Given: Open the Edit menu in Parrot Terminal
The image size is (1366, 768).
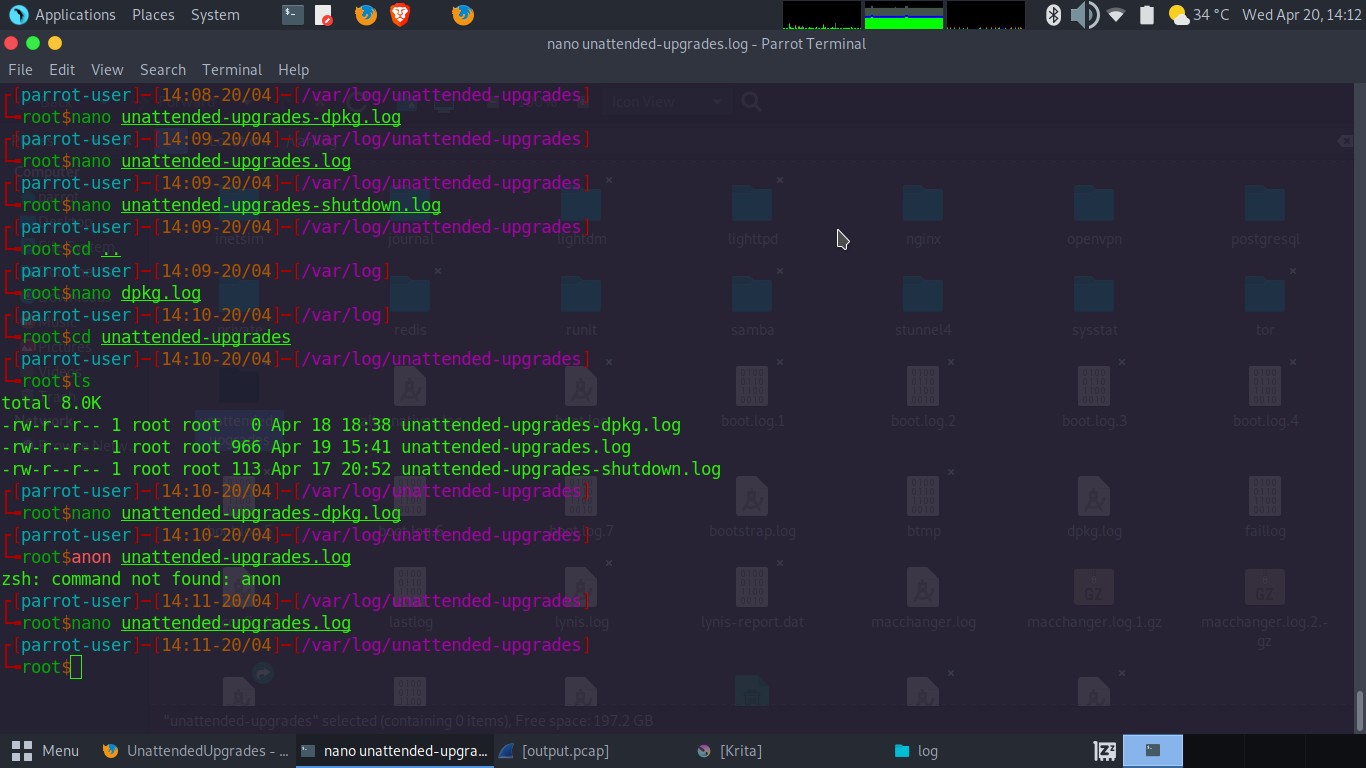Looking at the screenshot, I should click(62, 70).
